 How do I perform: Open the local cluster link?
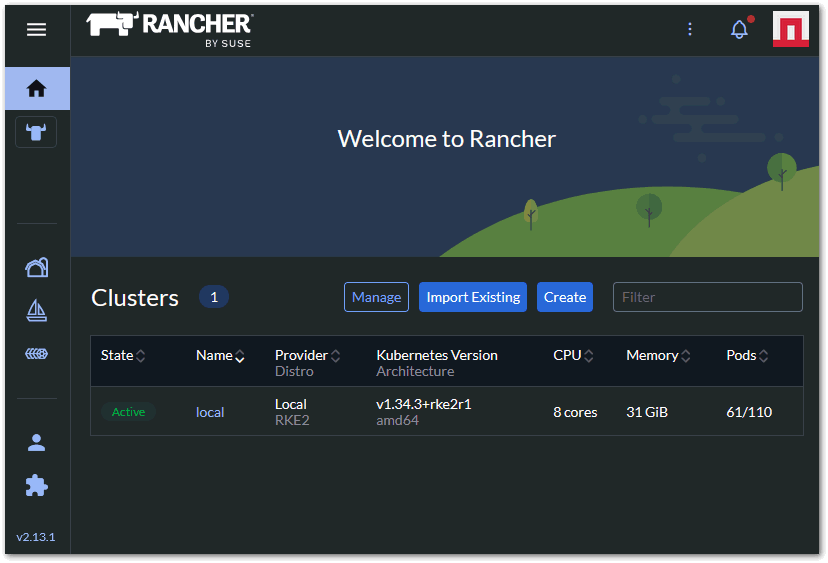(210, 412)
